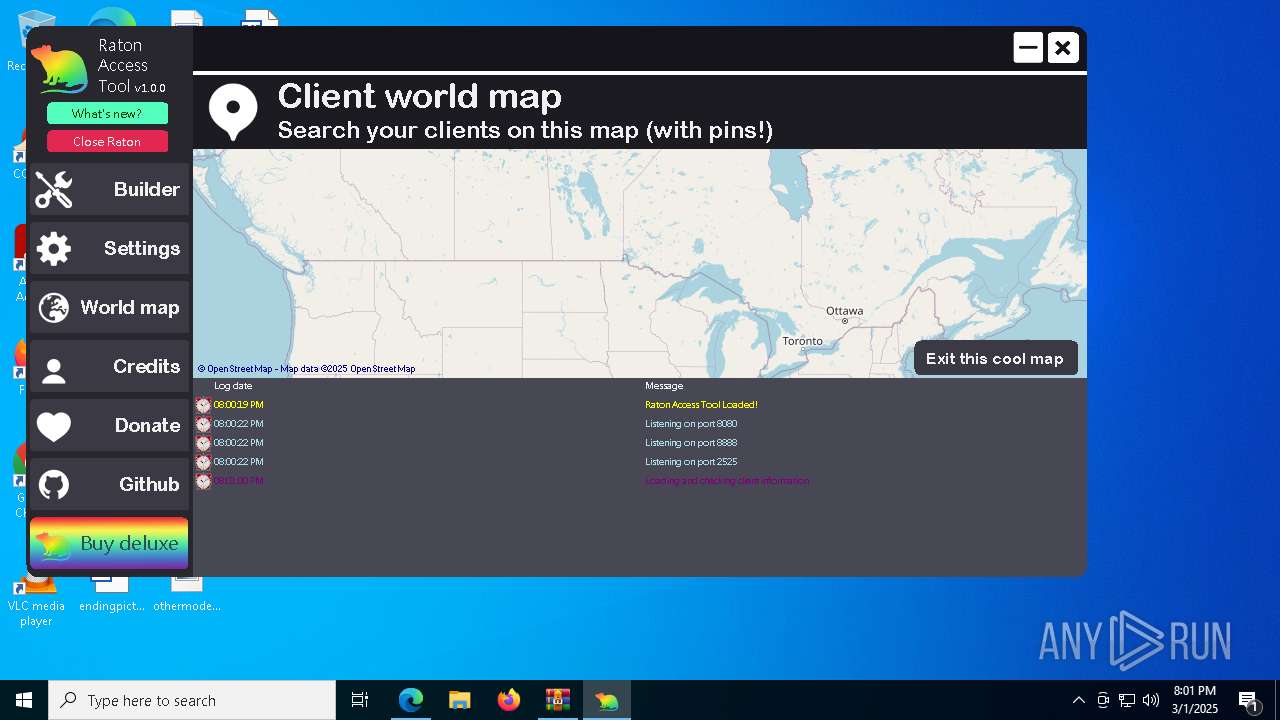Open the Windows Start menu
This screenshot has width=1280, height=720.
[24, 700]
